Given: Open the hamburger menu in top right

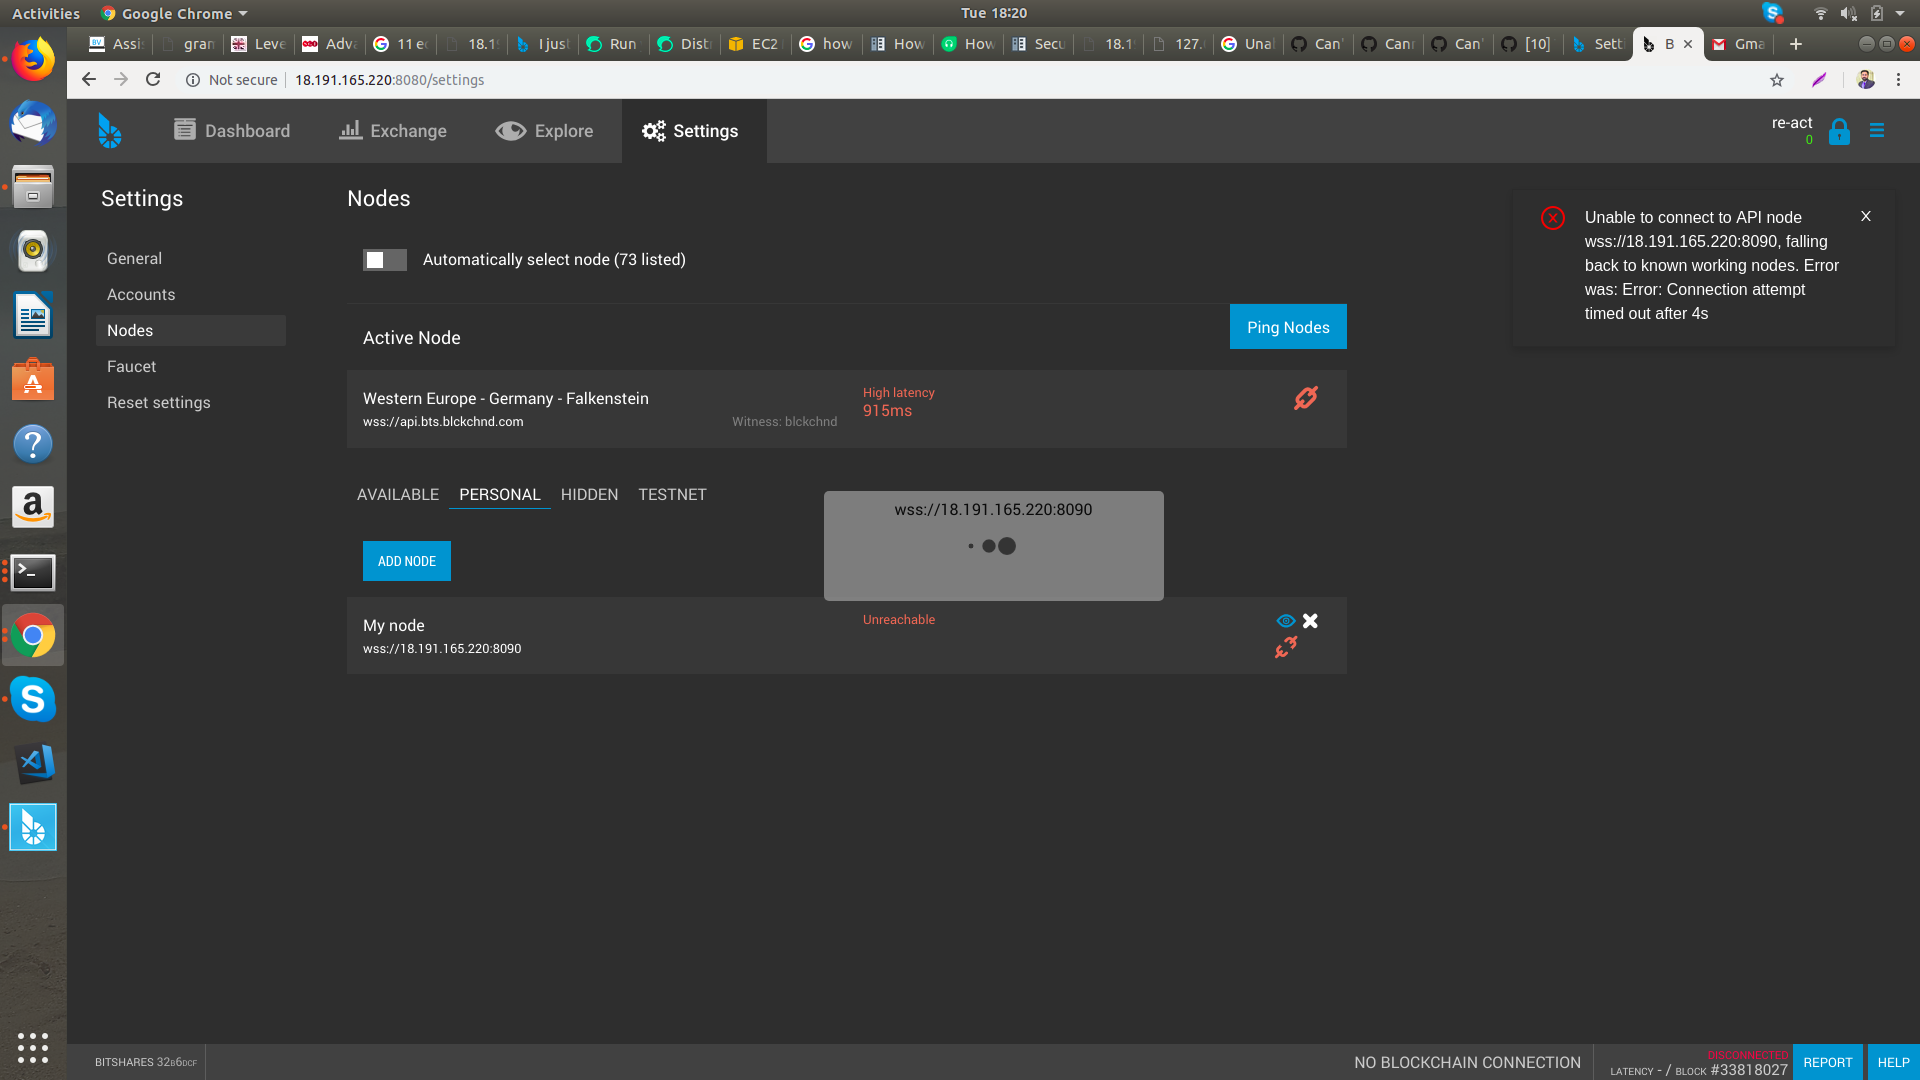Looking at the screenshot, I should (x=1876, y=130).
